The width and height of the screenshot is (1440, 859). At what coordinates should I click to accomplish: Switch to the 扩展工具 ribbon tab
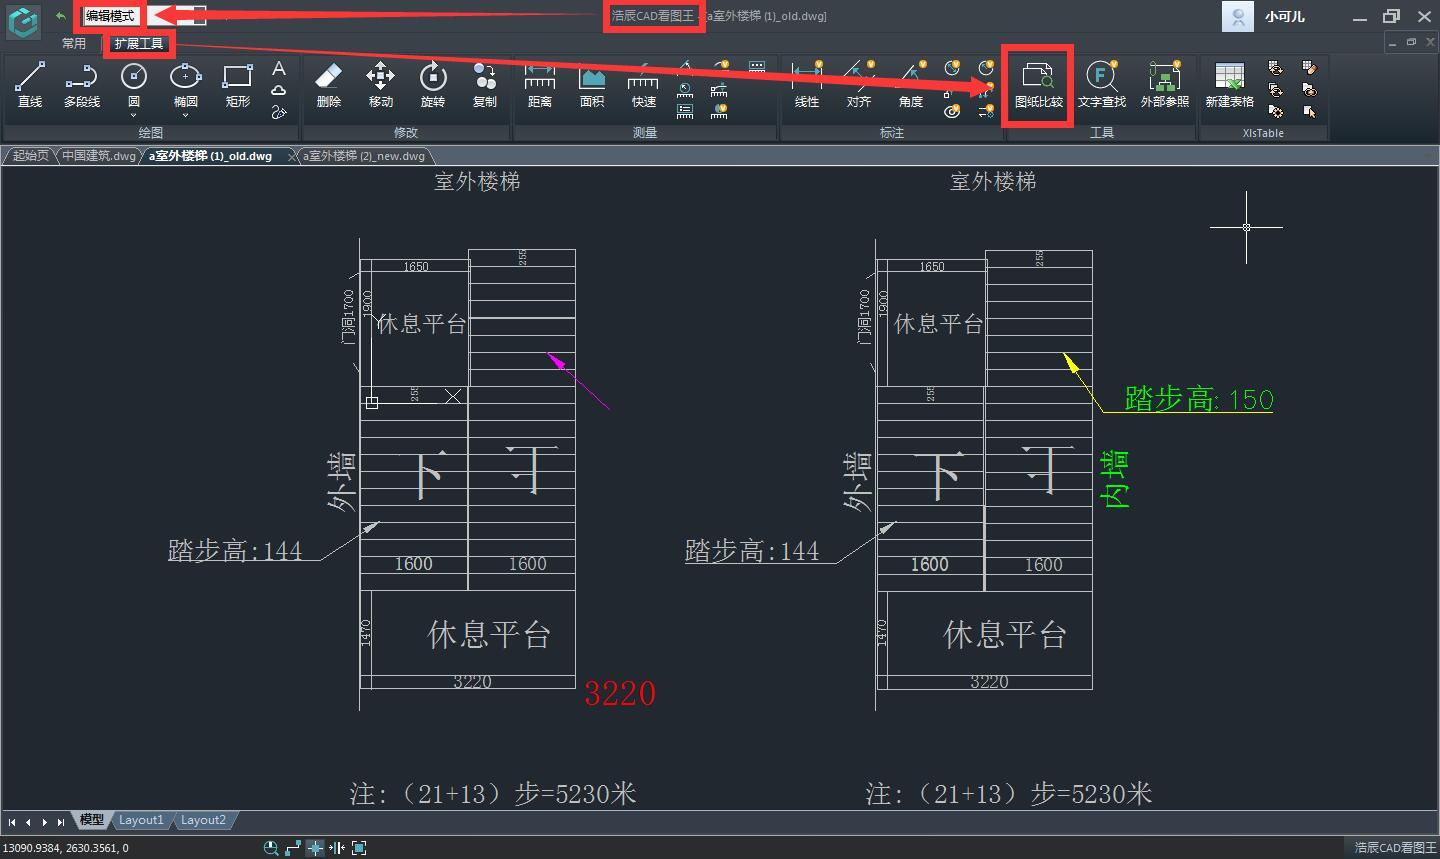click(139, 44)
